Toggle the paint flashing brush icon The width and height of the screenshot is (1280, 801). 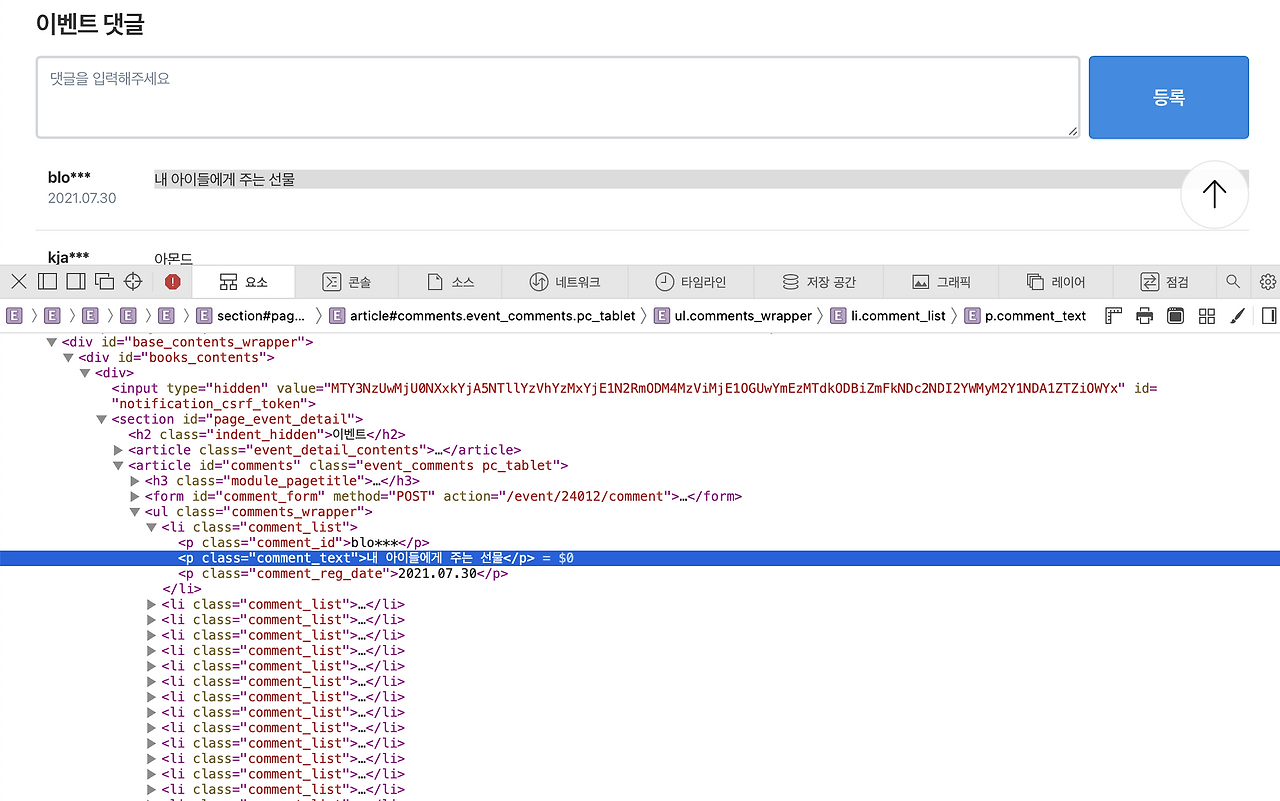click(x=1237, y=316)
